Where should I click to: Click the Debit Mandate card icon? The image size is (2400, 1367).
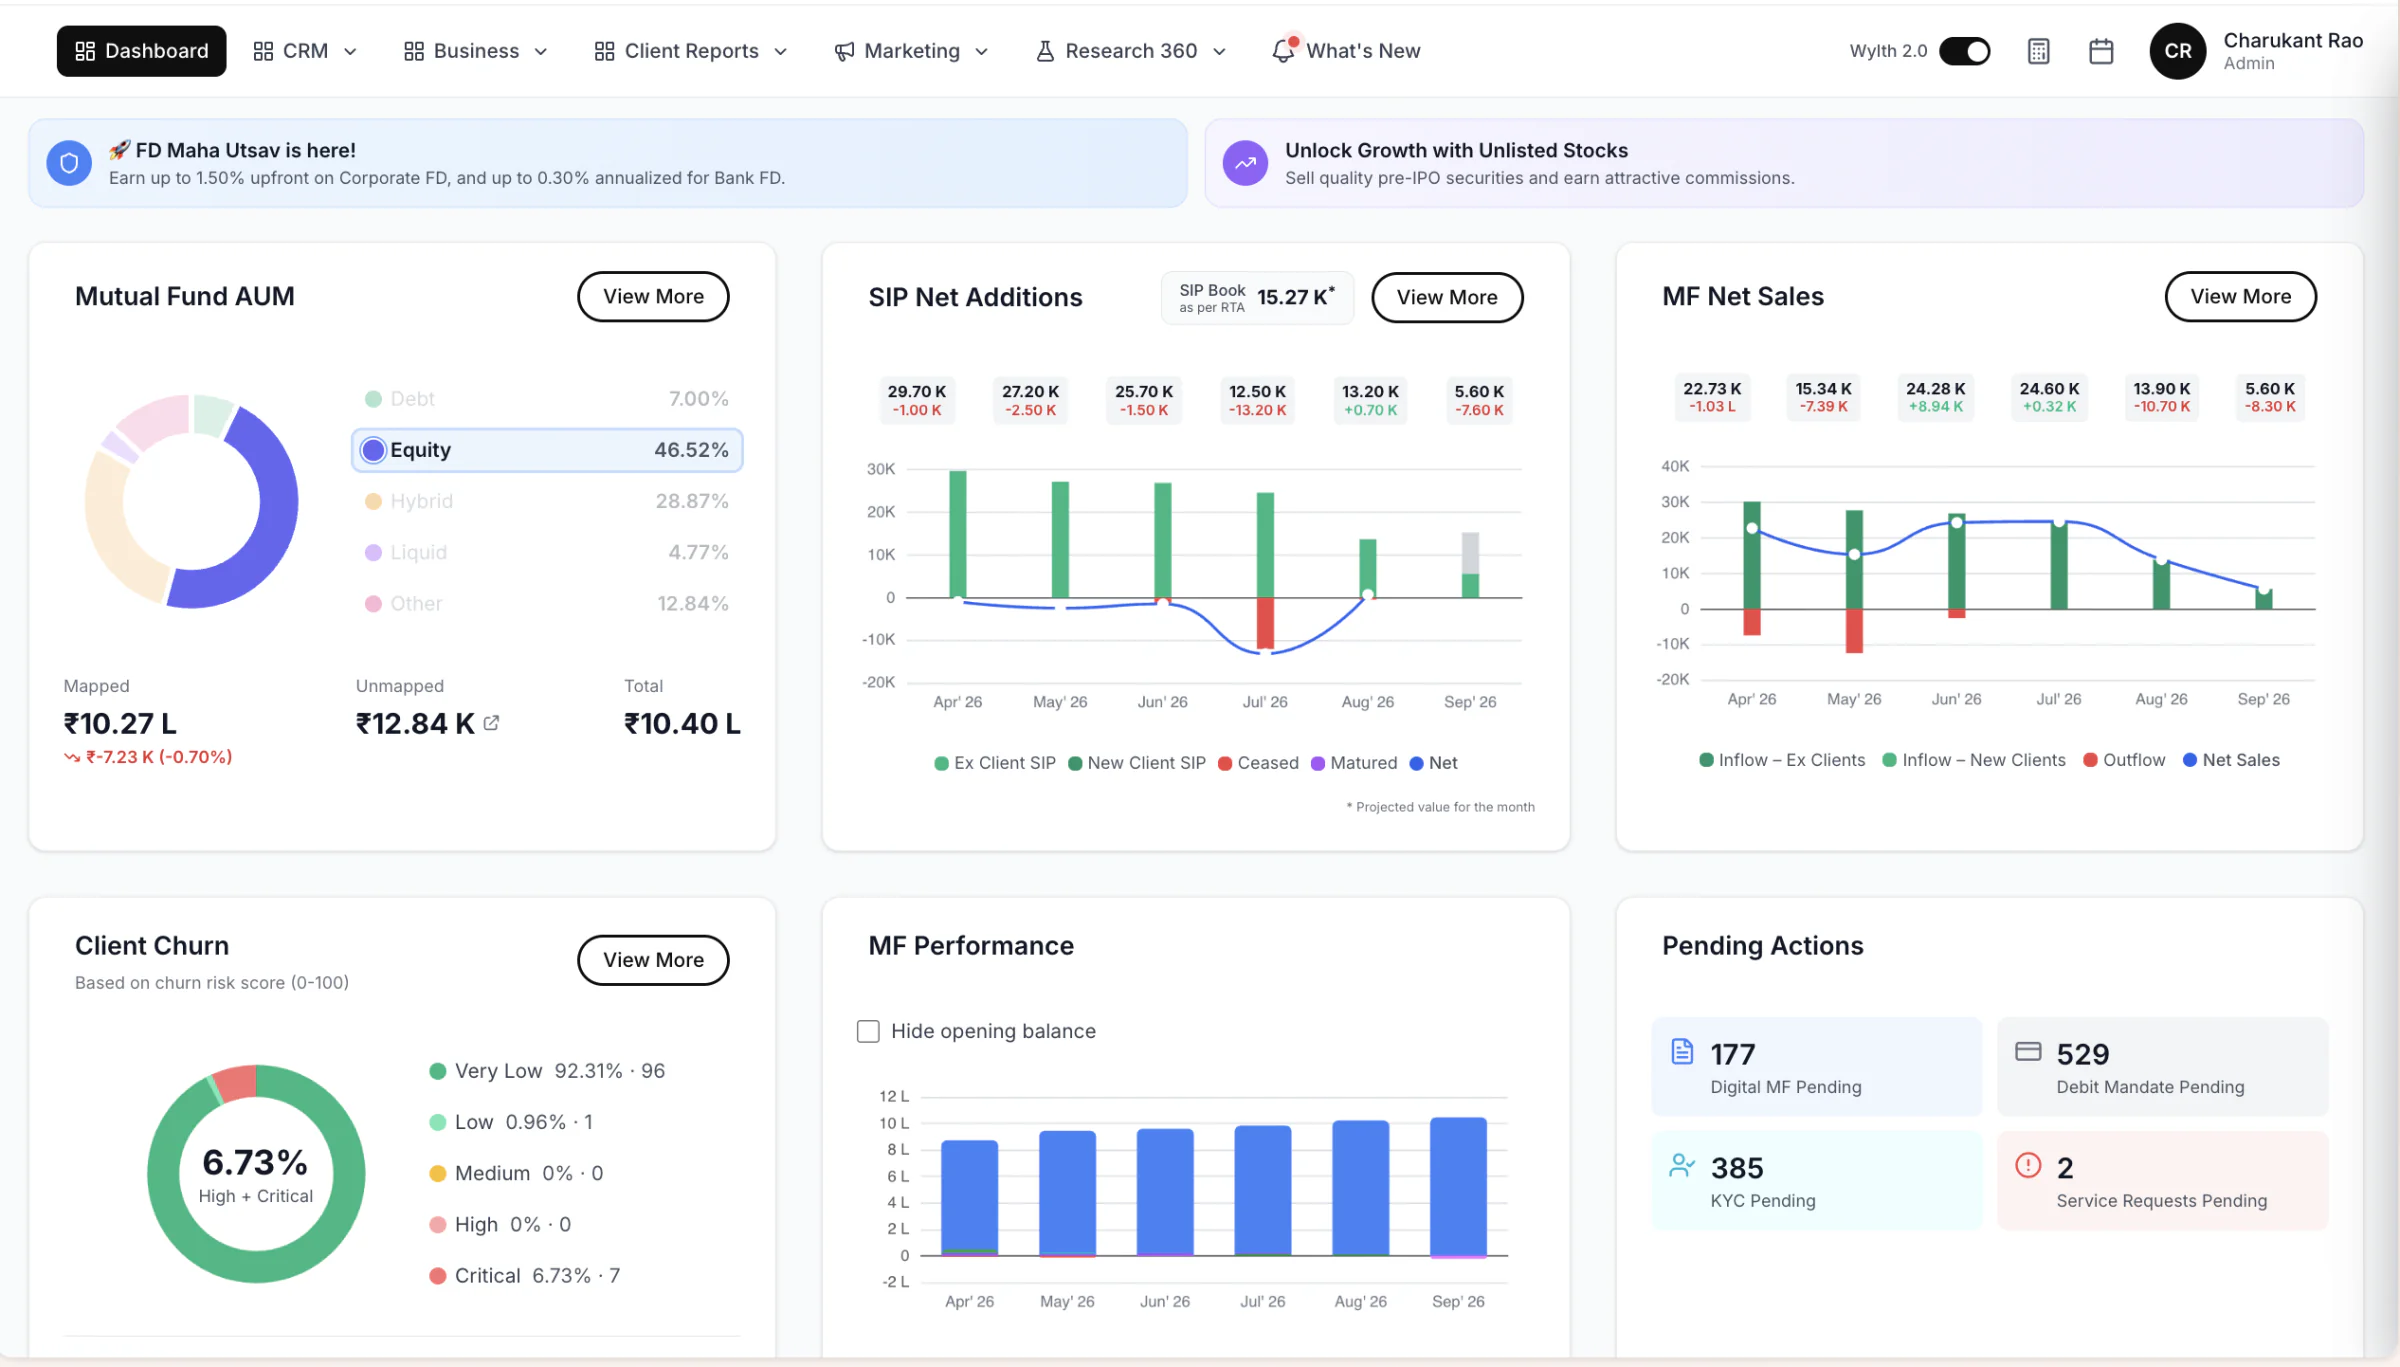[x=2028, y=1051]
